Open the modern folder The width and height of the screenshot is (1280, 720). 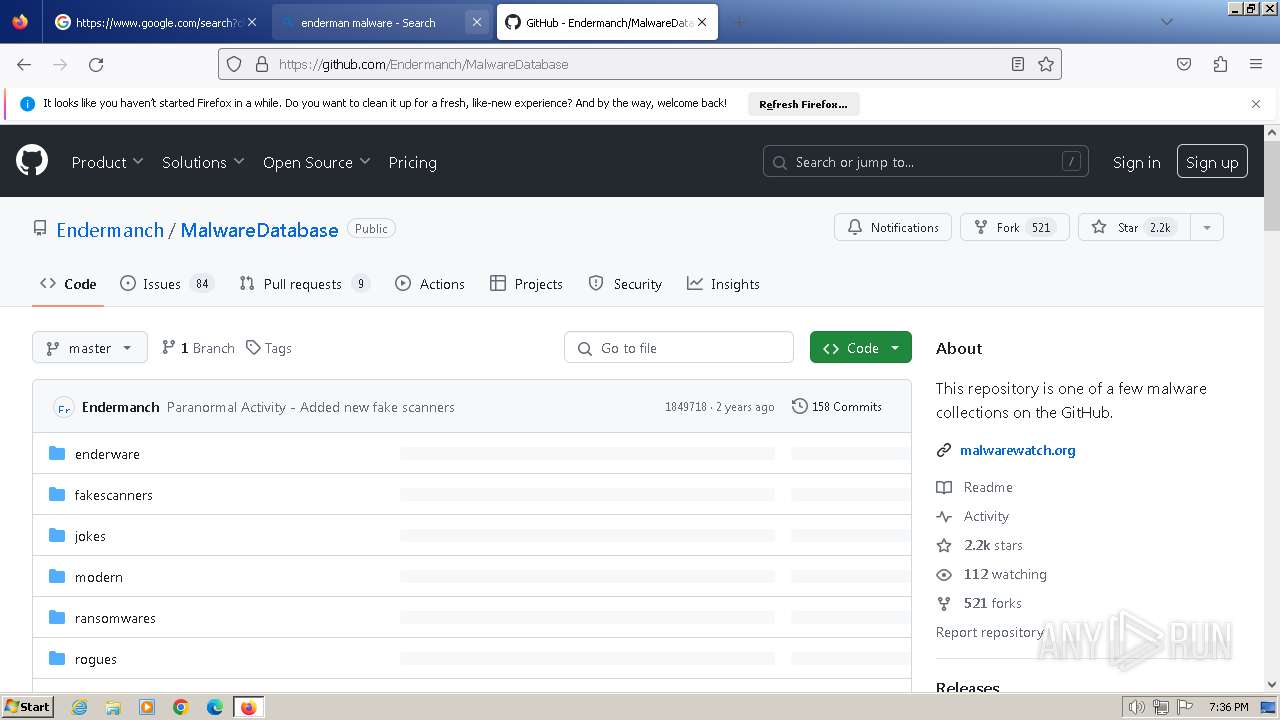click(99, 577)
